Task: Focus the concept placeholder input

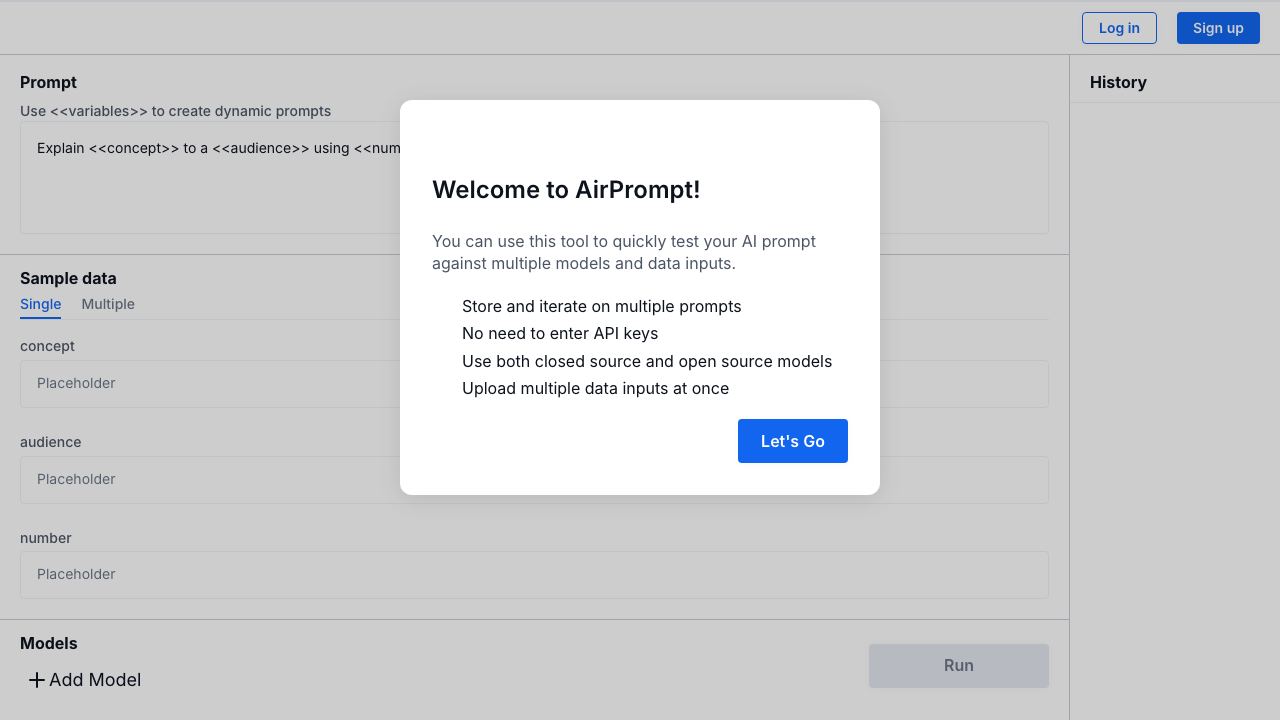Action: tap(534, 384)
